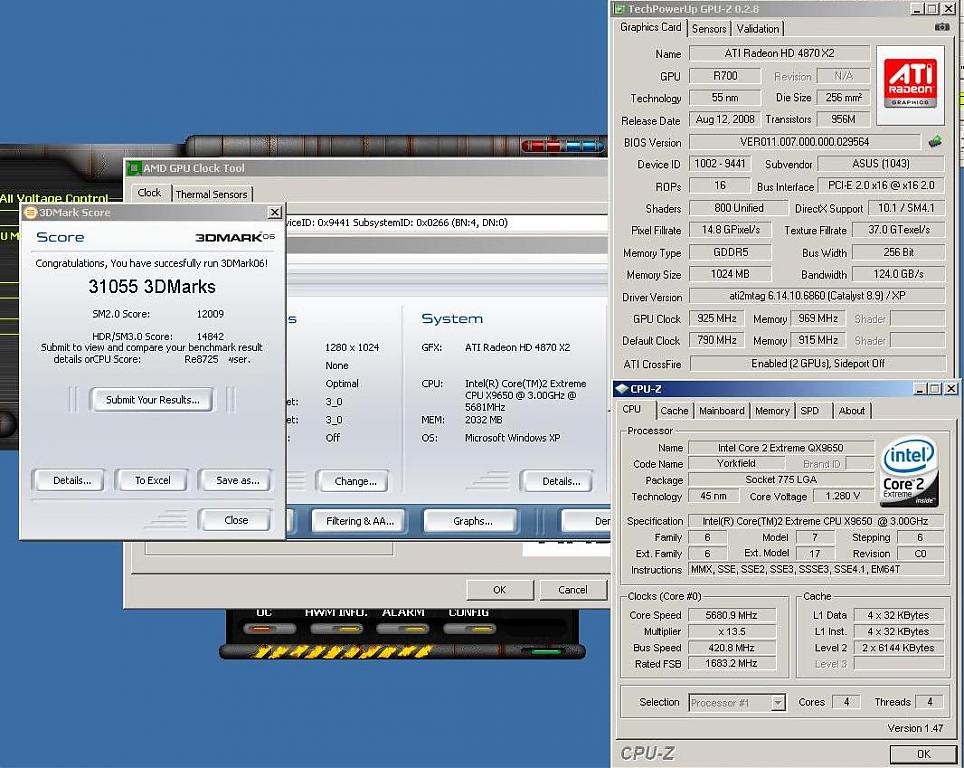Click the Default Clock 790 MHz field
The width and height of the screenshot is (964, 768).
(x=716, y=340)
